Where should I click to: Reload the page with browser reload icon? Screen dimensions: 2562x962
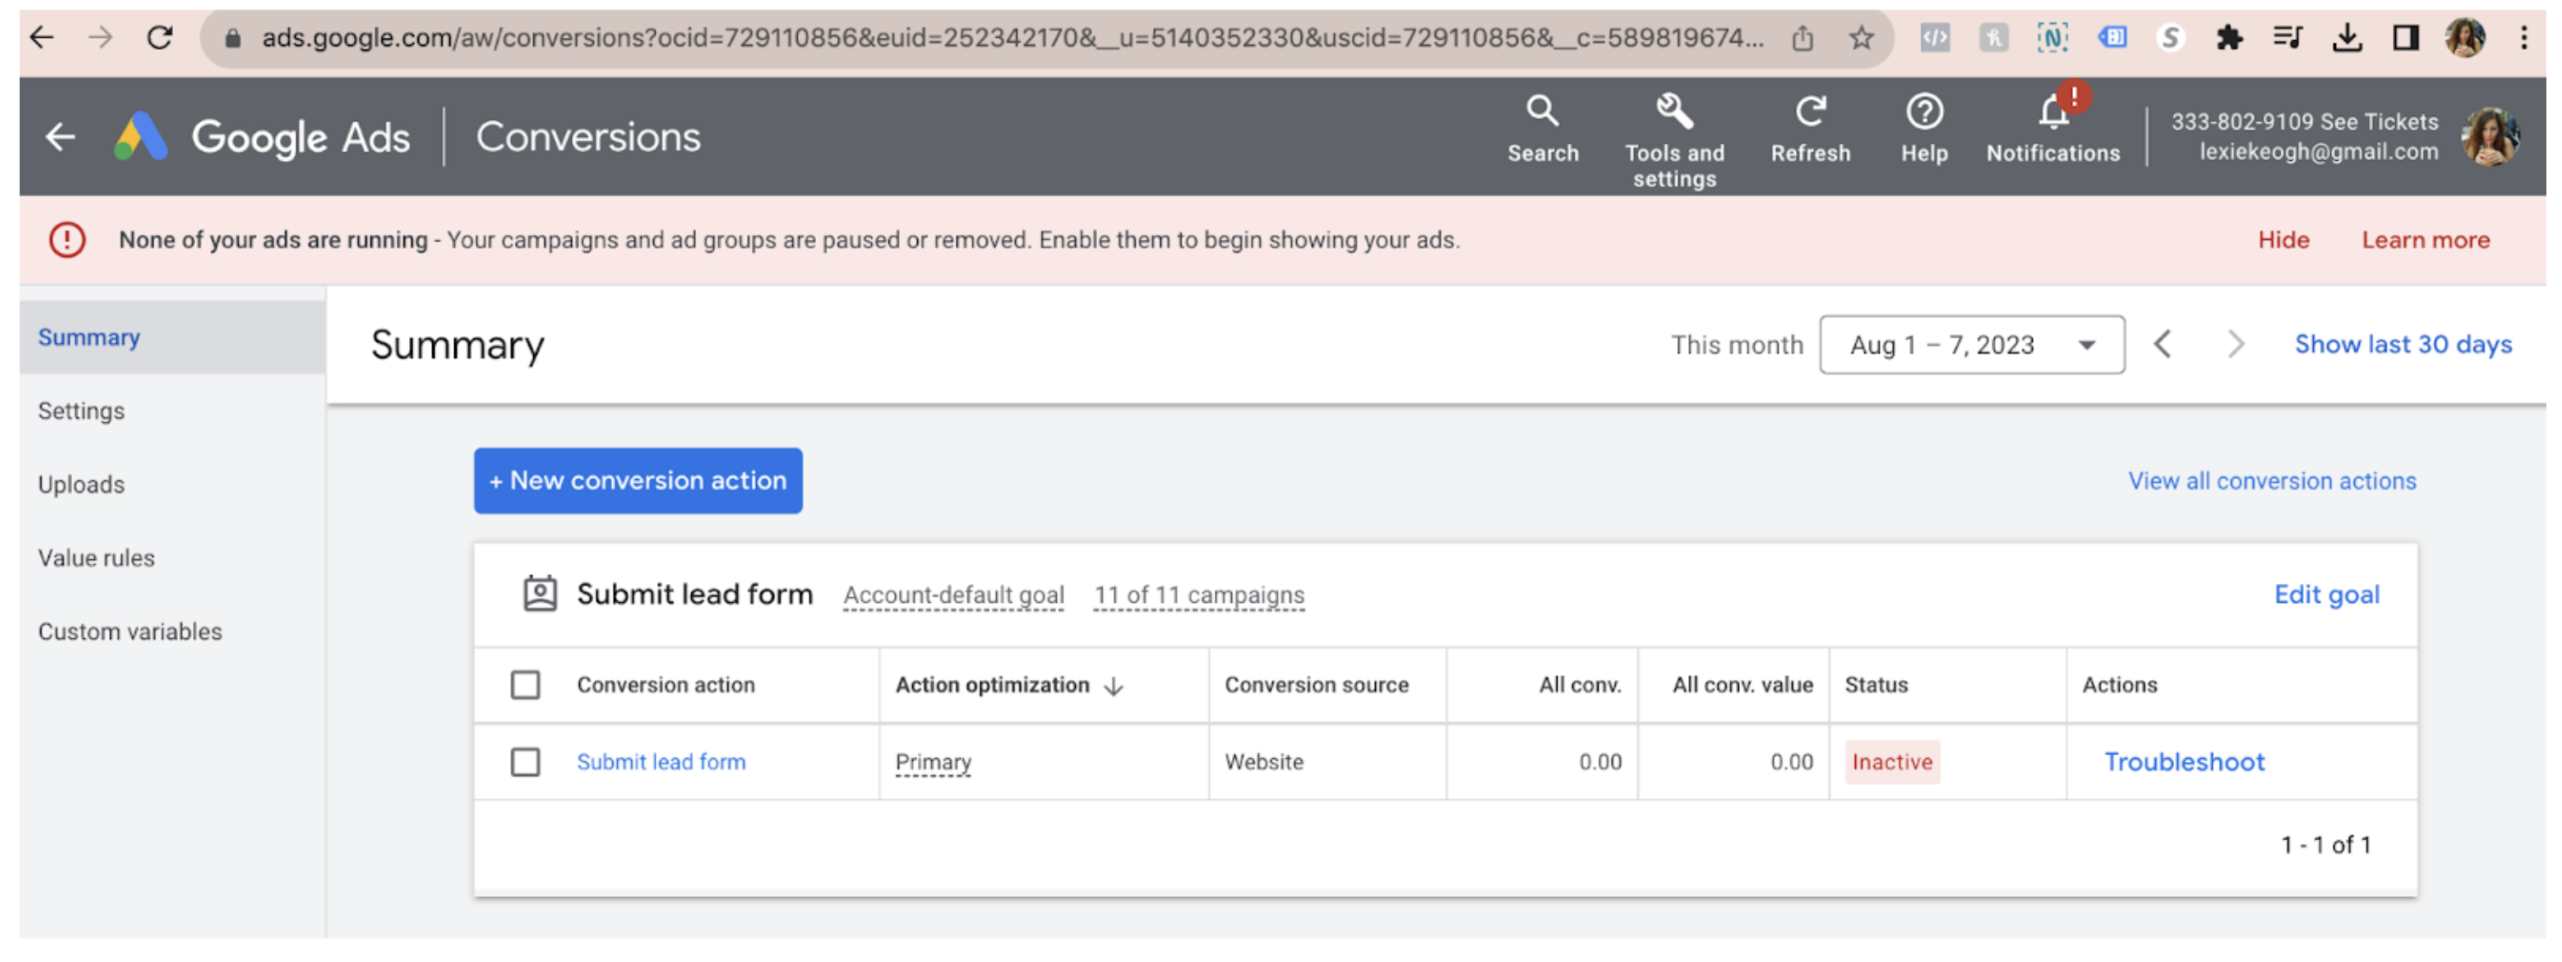pos(159,38)
